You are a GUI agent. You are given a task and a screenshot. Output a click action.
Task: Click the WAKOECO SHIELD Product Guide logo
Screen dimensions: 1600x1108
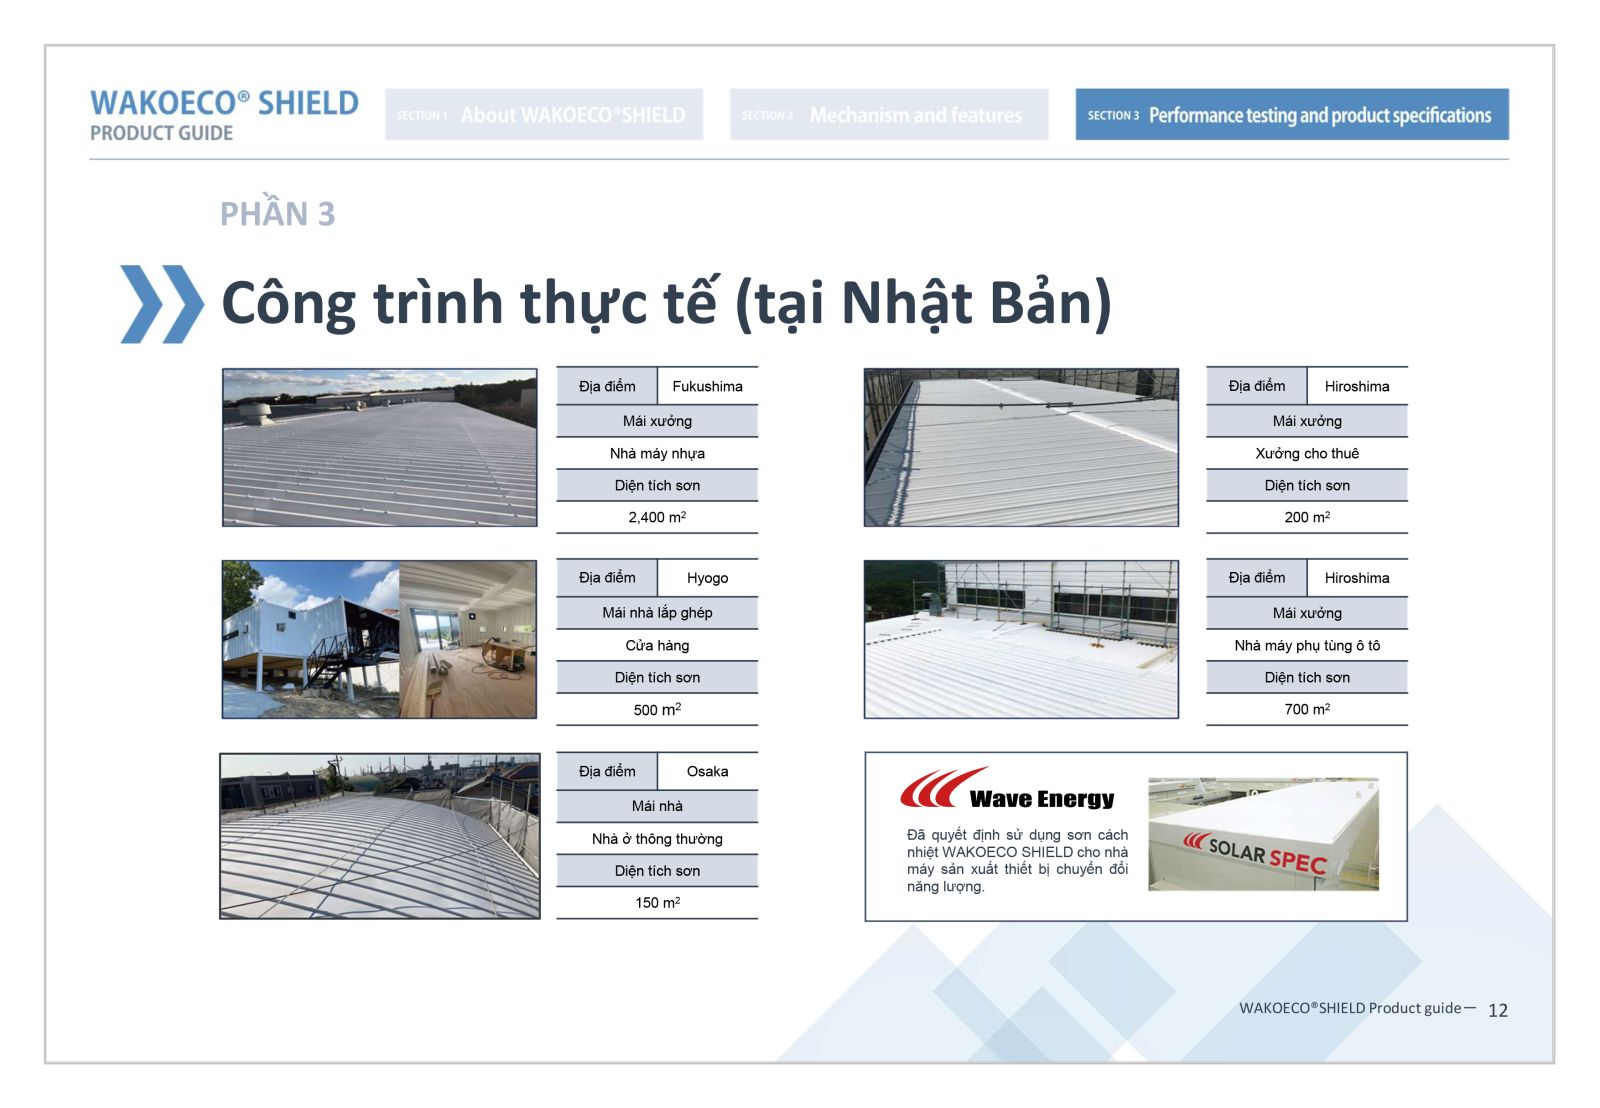pyautogui.click(x=224, y=116)
